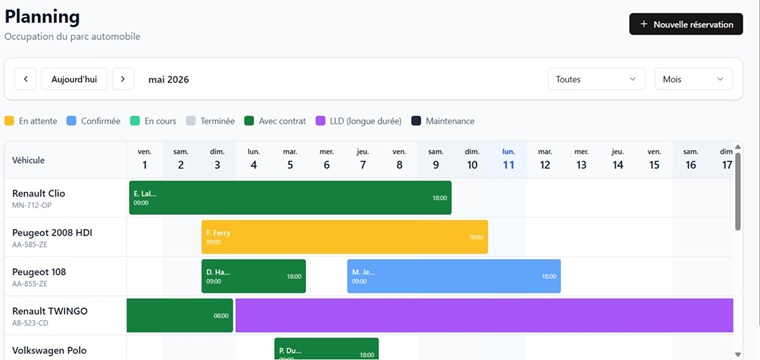Click the vertical scrollbar thumb of the planning grid
Viewport: 760px width, 360px height.
coord(738,191)
